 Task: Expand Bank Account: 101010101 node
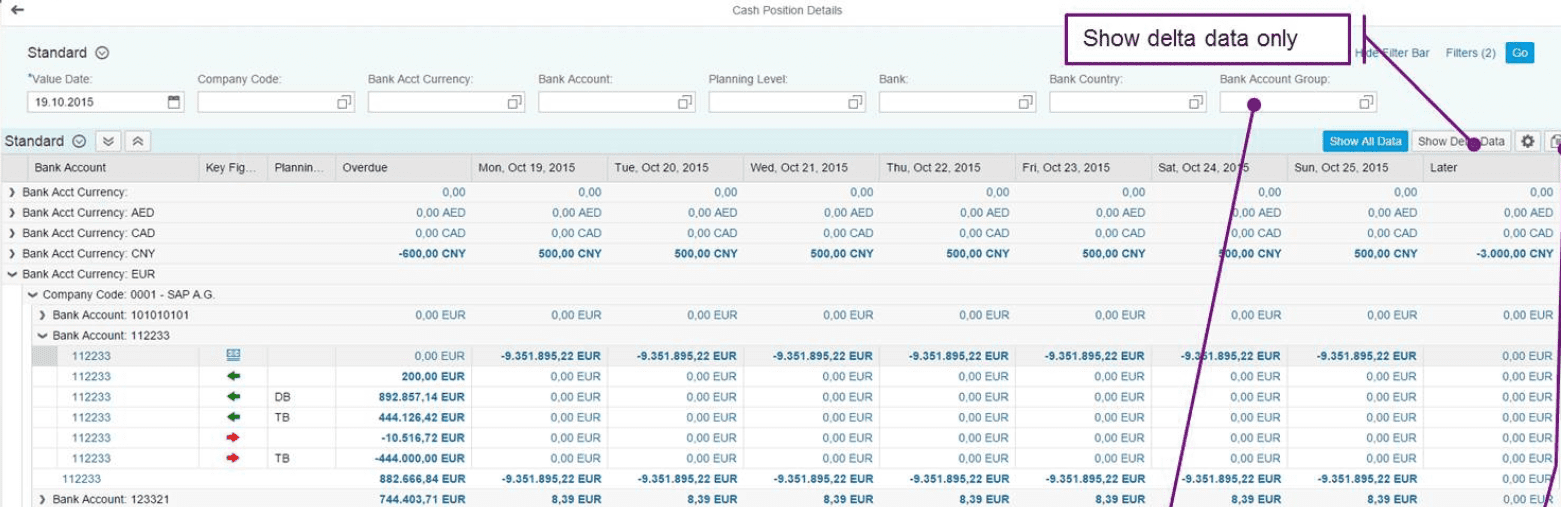click(x=42, y=315)
